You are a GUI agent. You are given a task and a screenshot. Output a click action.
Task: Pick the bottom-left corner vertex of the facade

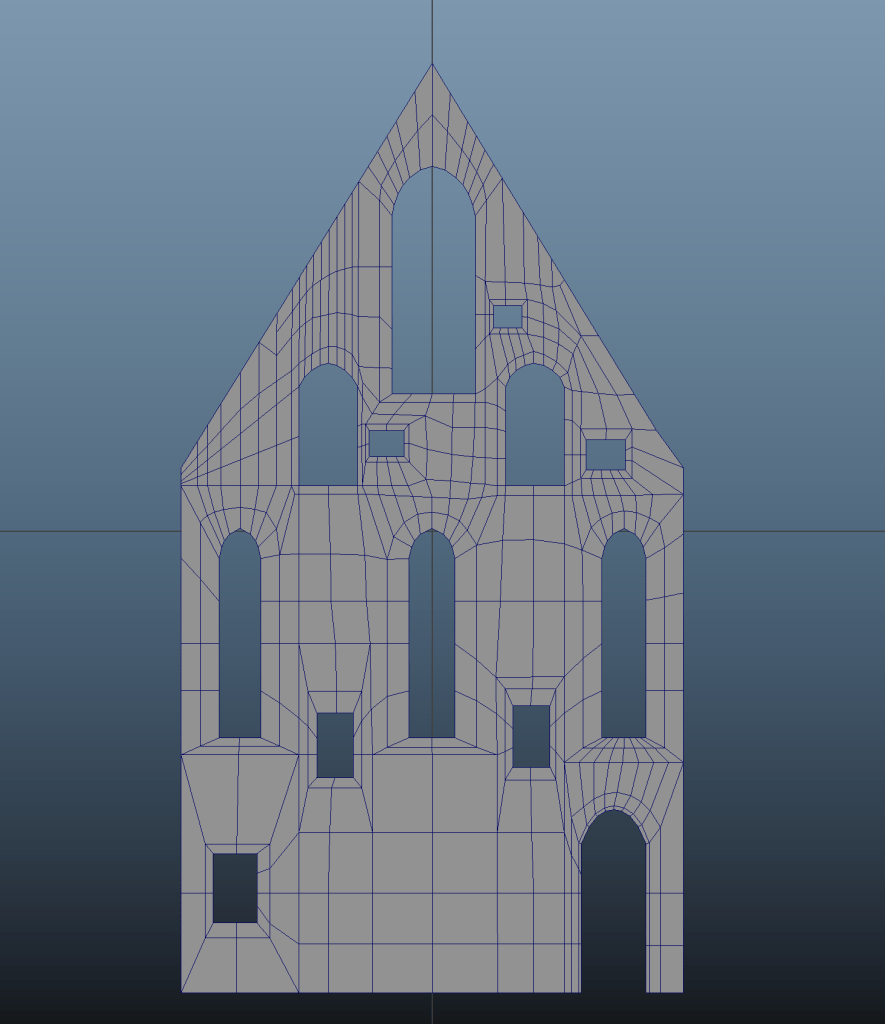pyautogui.click(x=181, y=992)
